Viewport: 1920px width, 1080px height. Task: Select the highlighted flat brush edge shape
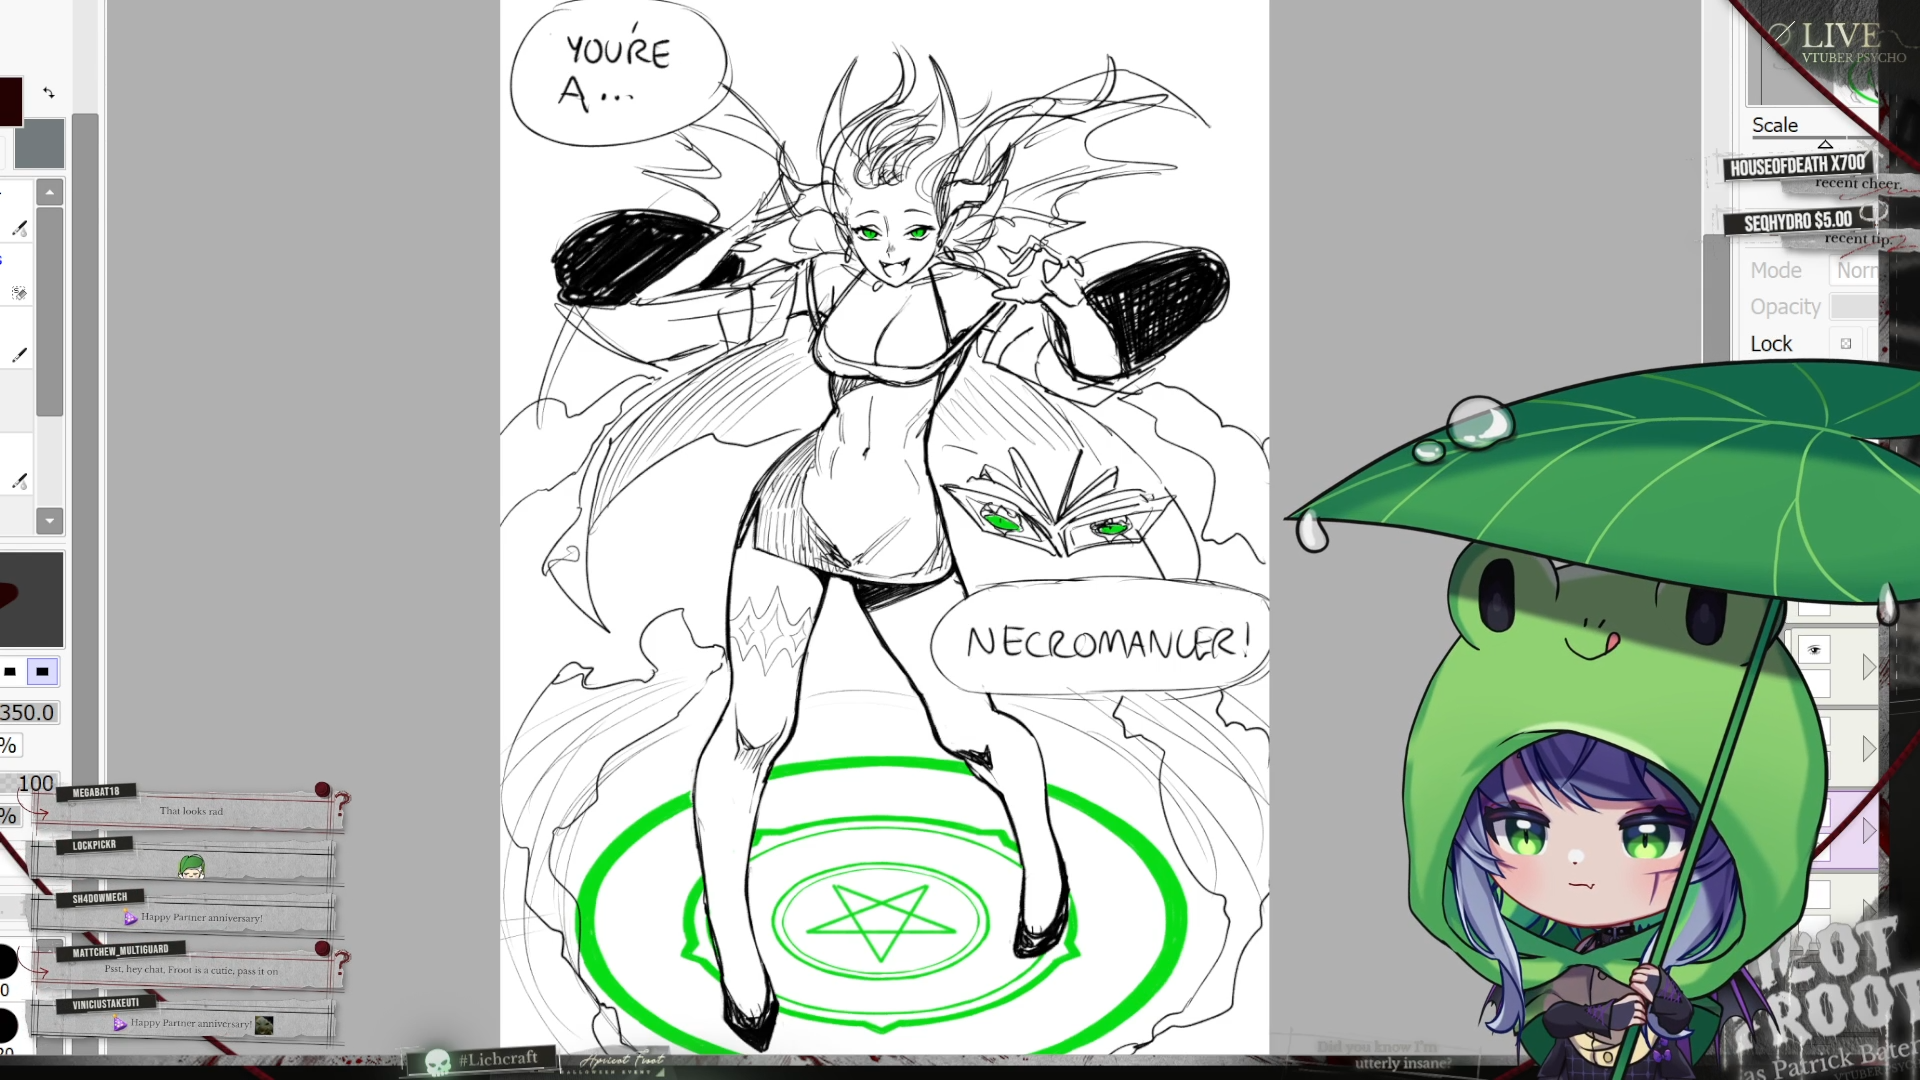coord(42,672)
